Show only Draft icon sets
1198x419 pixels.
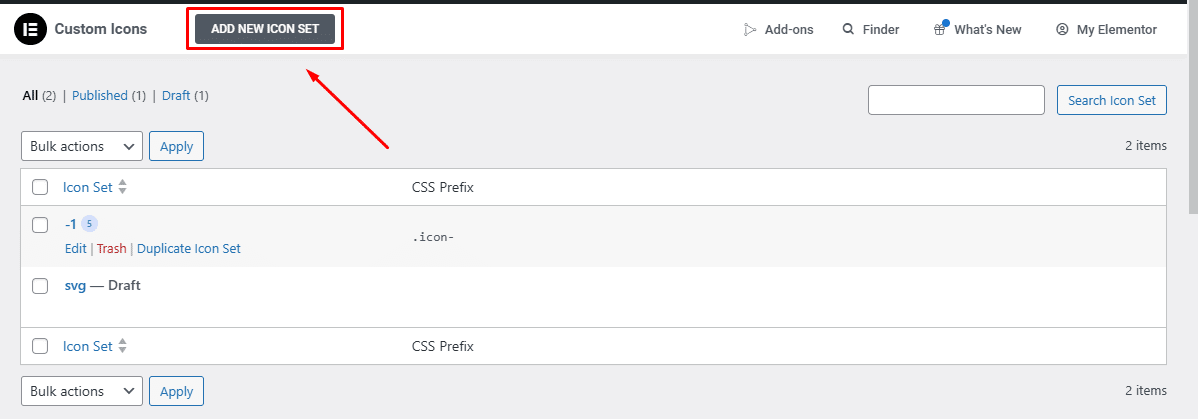pos(176,96)
